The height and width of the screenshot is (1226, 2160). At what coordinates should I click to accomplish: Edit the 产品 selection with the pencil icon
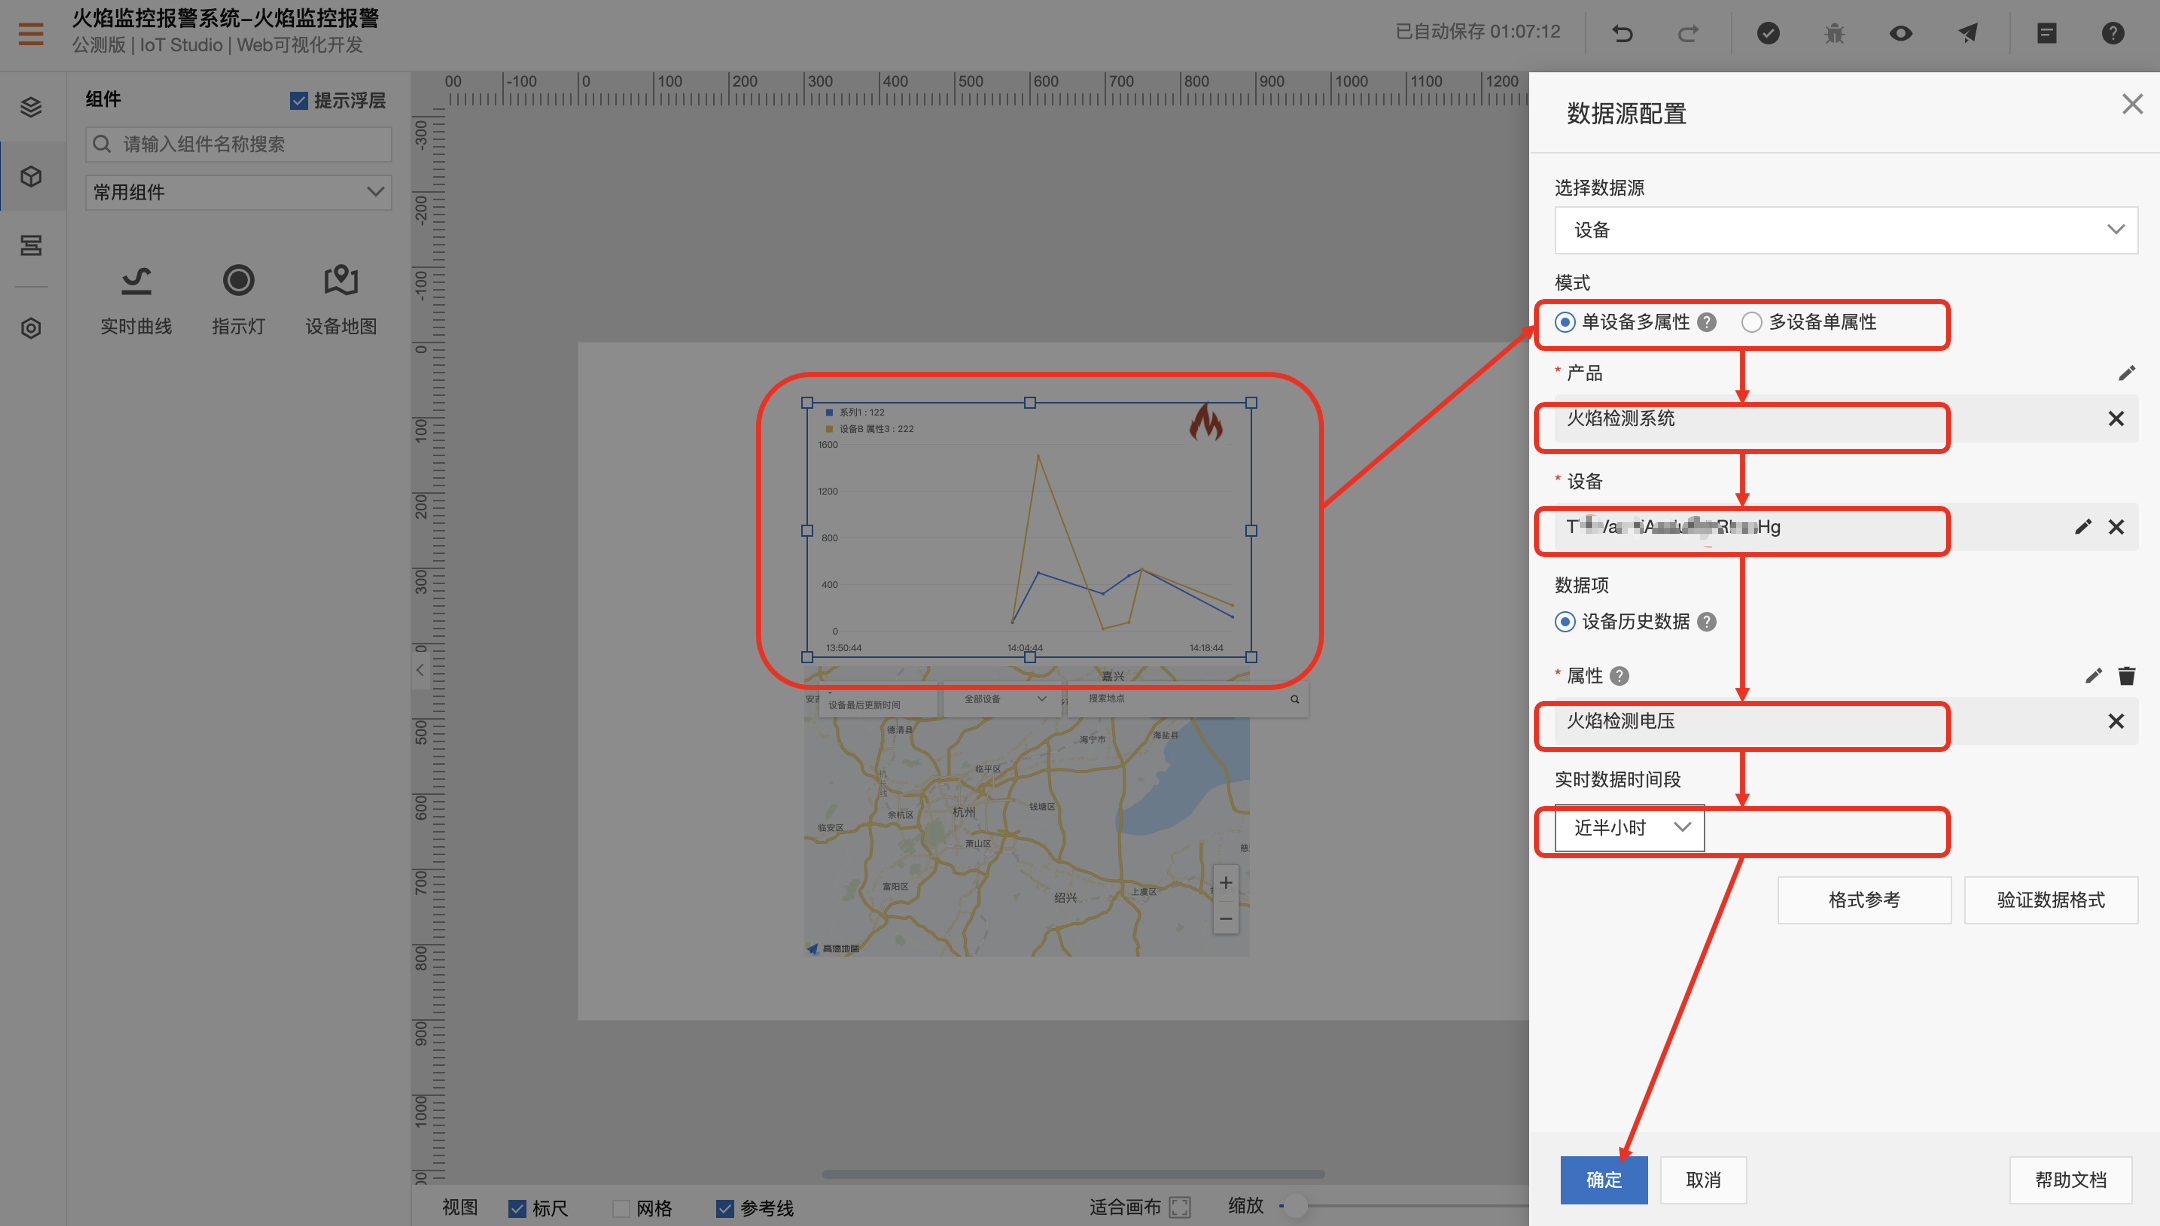2127,373
